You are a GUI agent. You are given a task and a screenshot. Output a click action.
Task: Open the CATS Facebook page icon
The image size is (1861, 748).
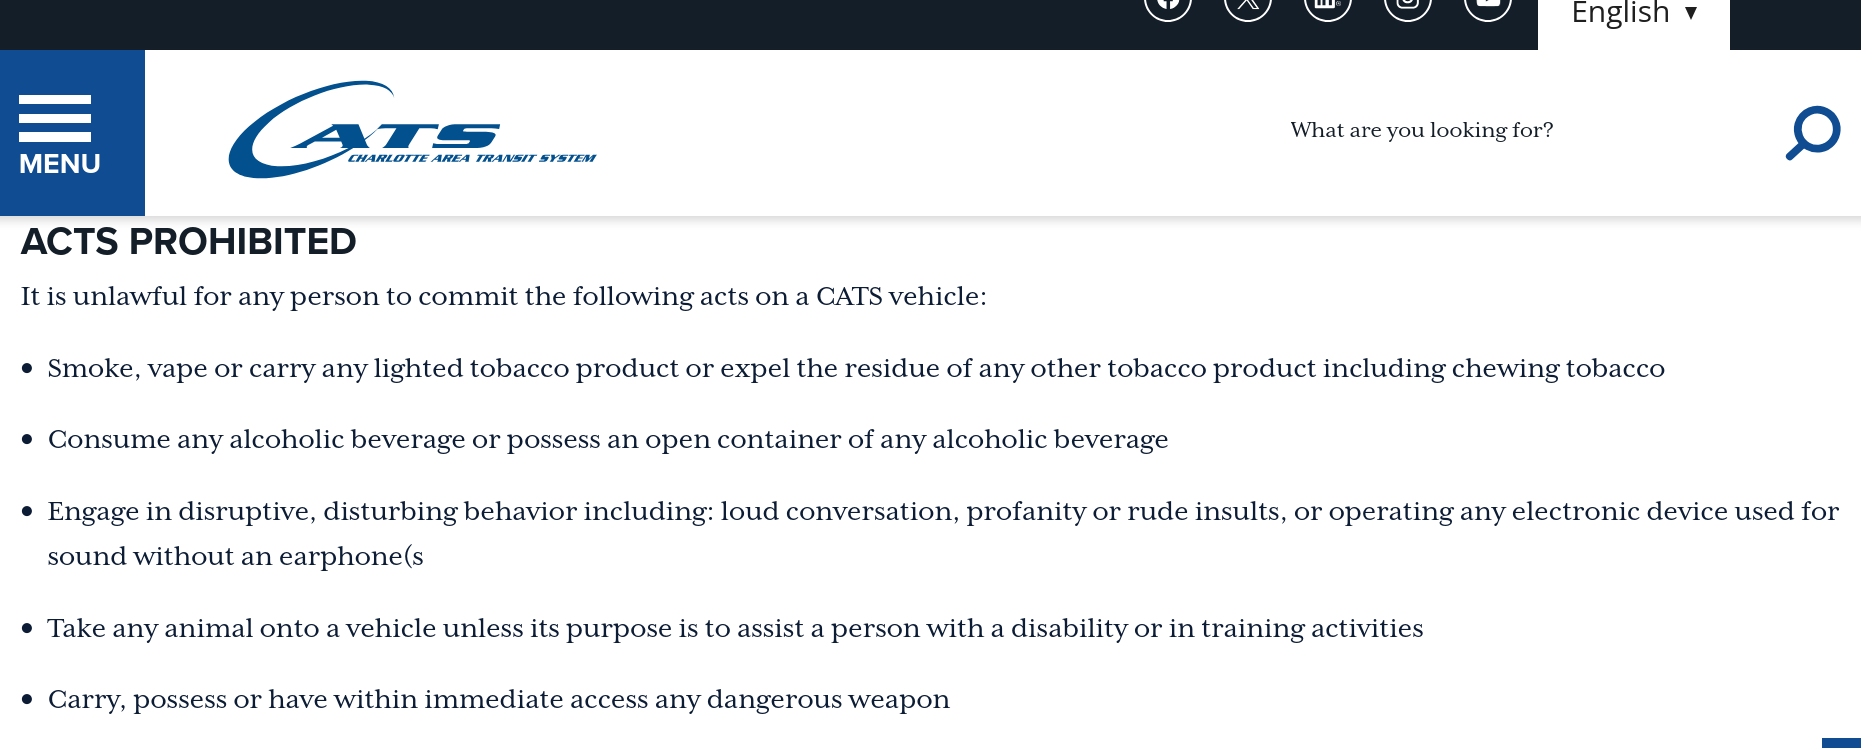1168,6
